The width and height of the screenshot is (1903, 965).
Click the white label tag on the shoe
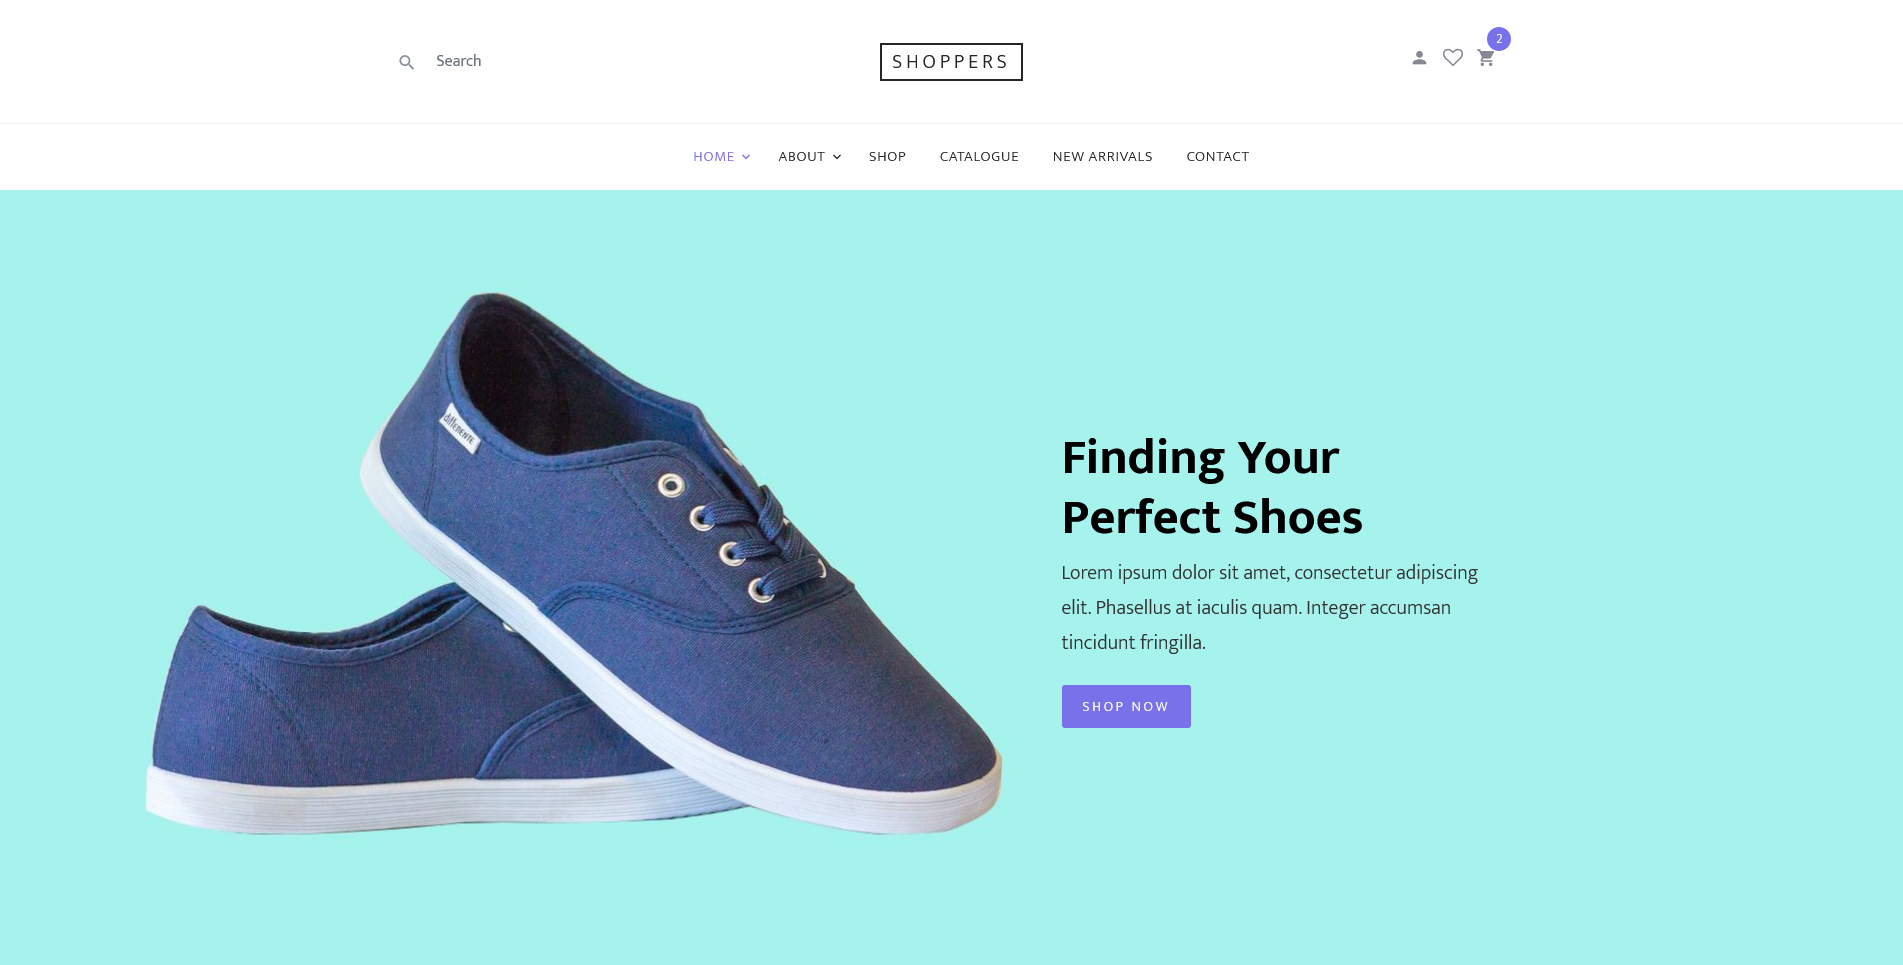coord(460,429)
